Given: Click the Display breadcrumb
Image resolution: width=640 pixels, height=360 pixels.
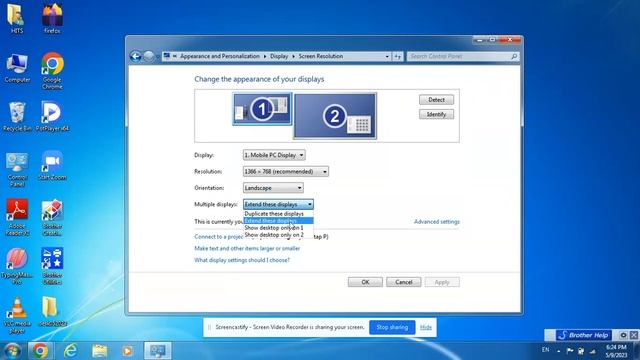Looking at the screenshot, I should [279, 56].
